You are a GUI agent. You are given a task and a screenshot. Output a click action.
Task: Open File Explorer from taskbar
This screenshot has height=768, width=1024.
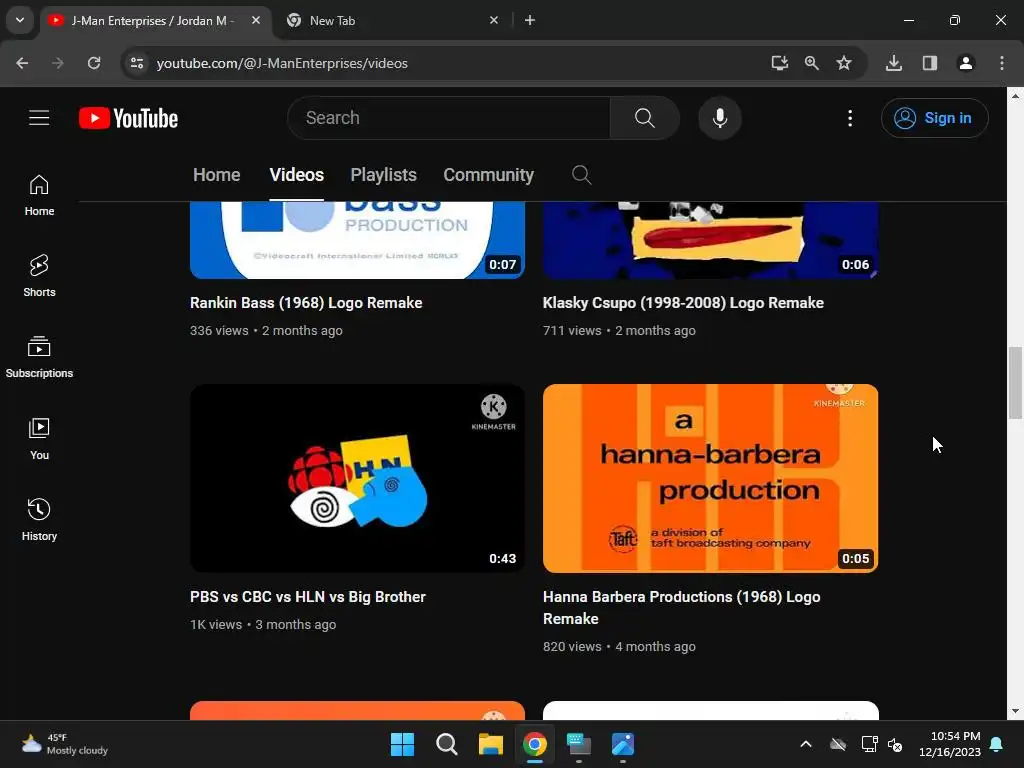click(490, 744)
